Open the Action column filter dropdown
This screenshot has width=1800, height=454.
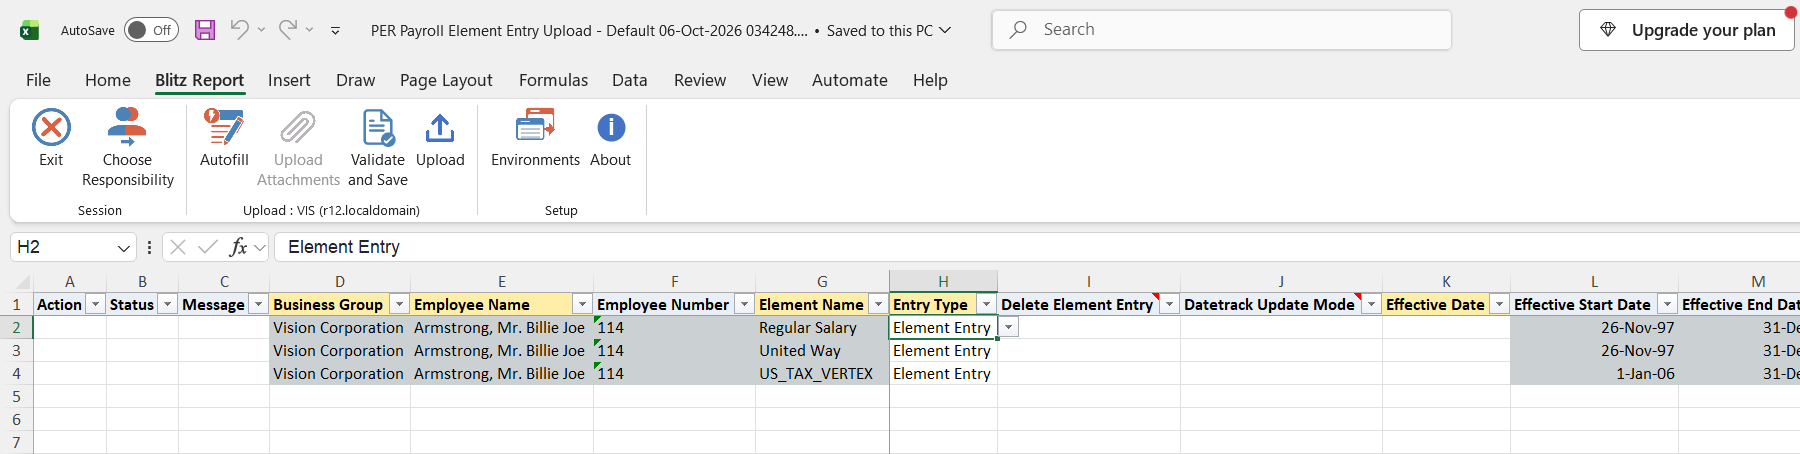click(96, 304)
